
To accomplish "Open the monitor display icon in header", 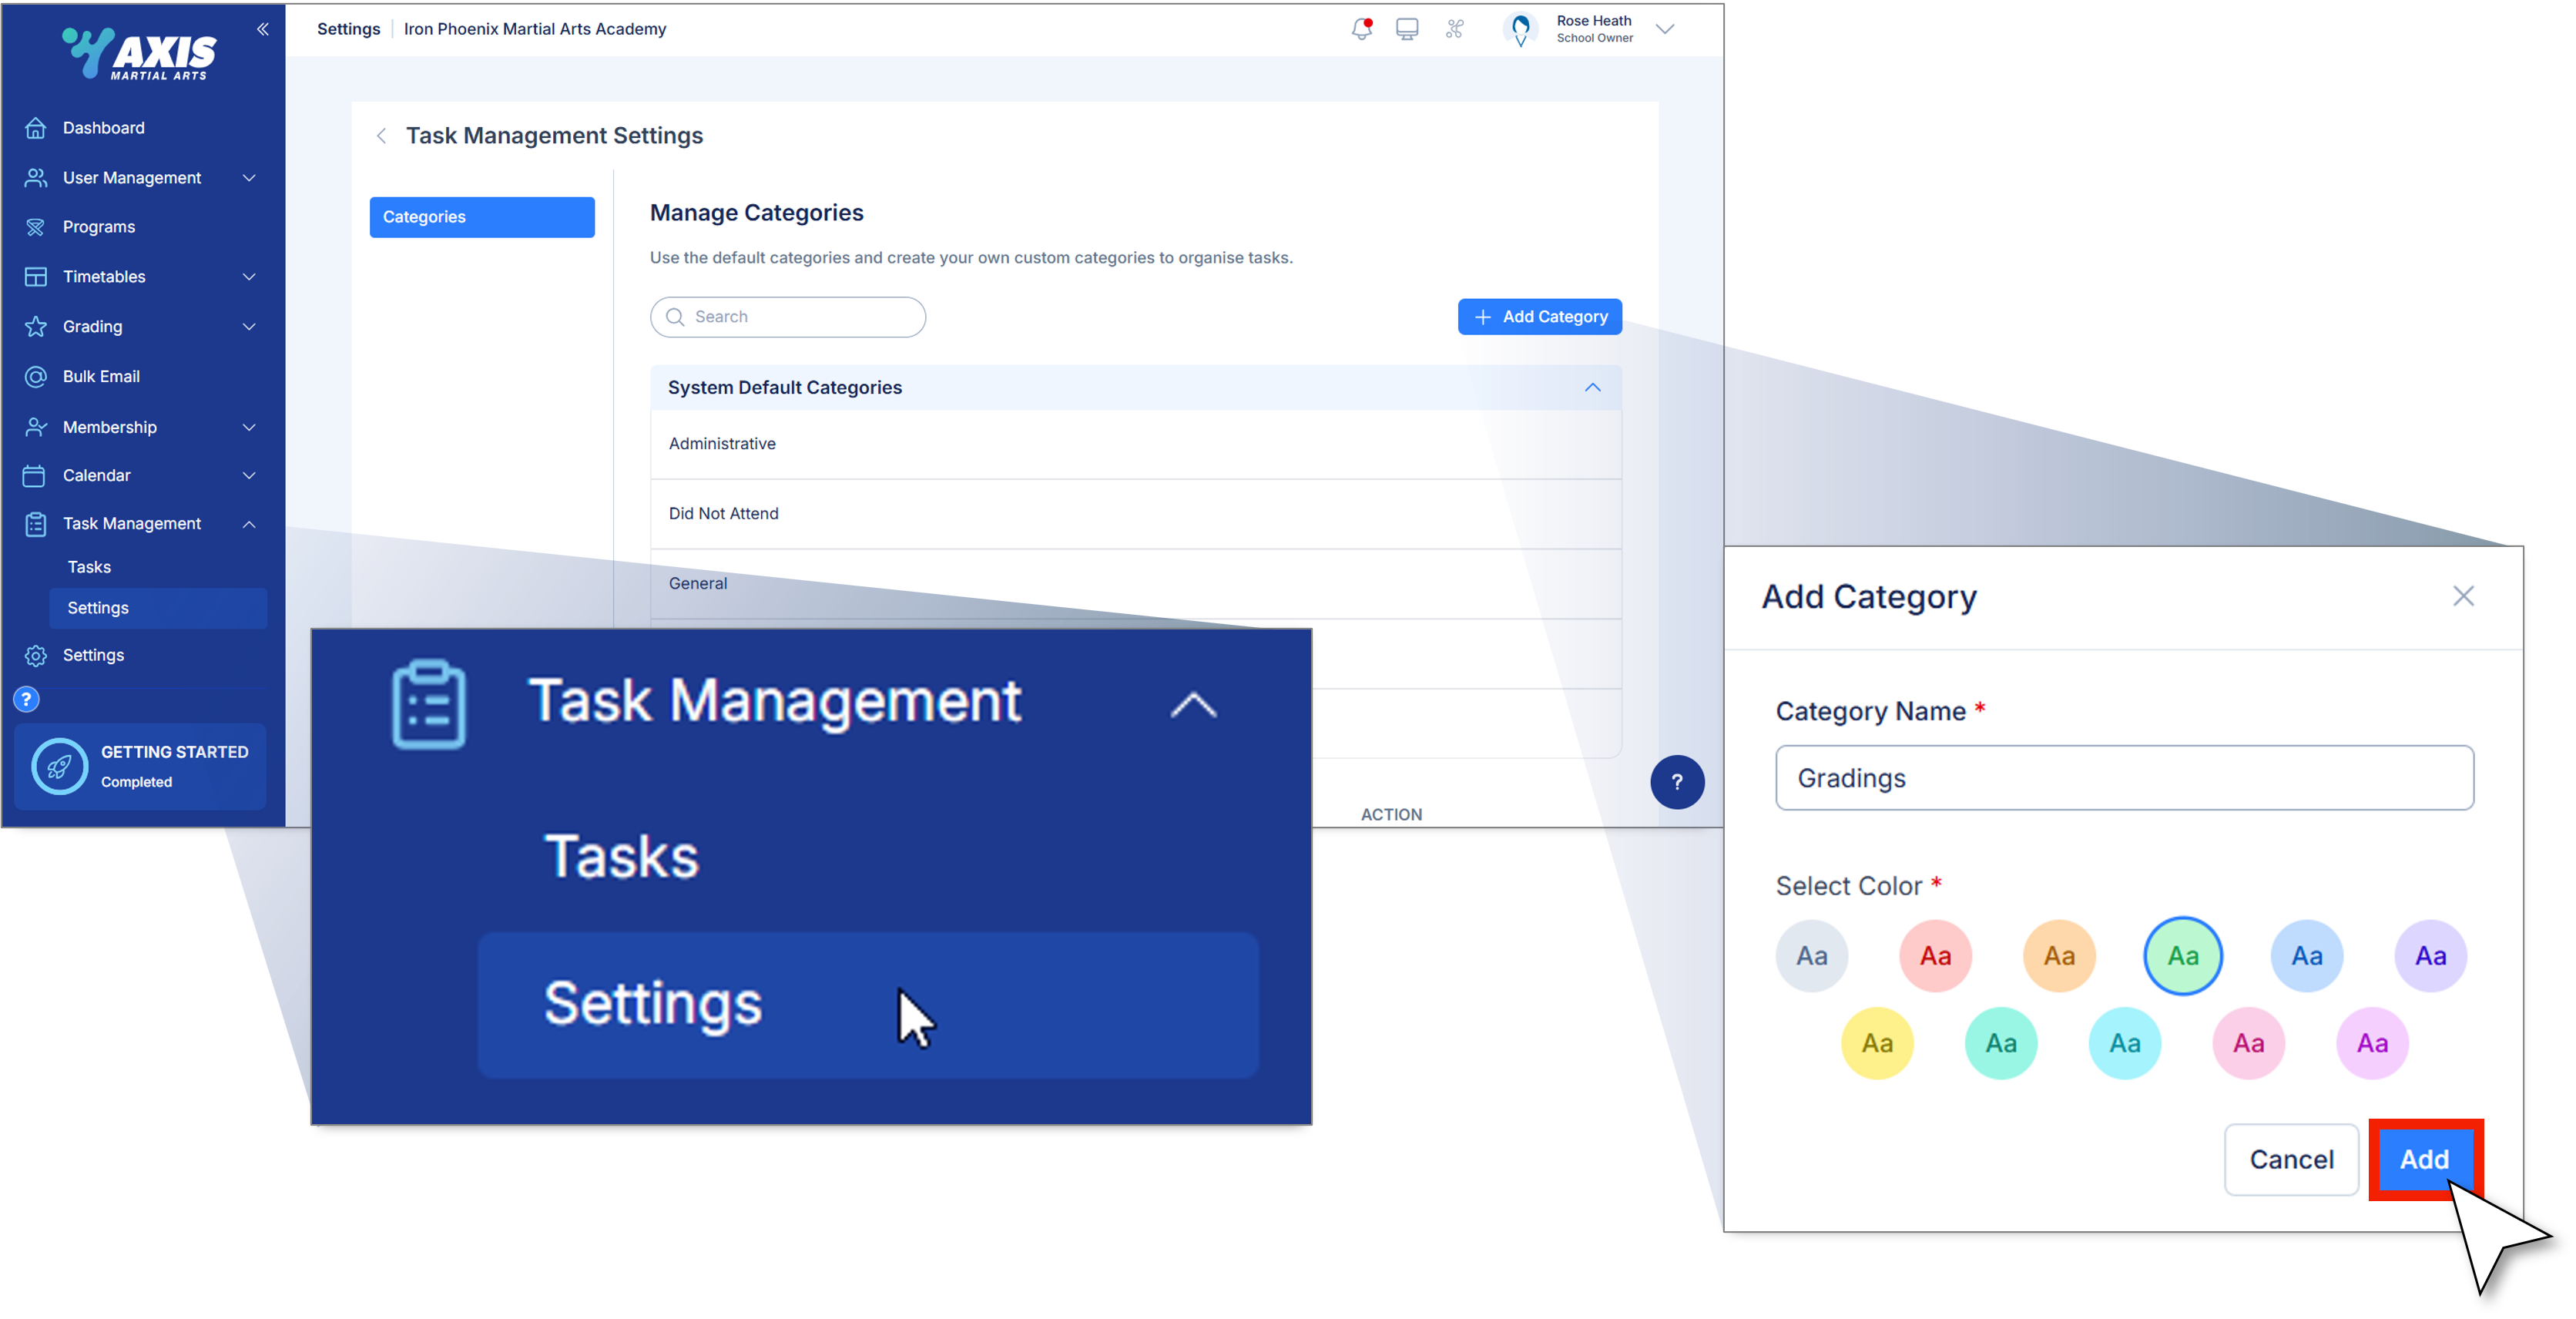I will tap(1407, 29).
